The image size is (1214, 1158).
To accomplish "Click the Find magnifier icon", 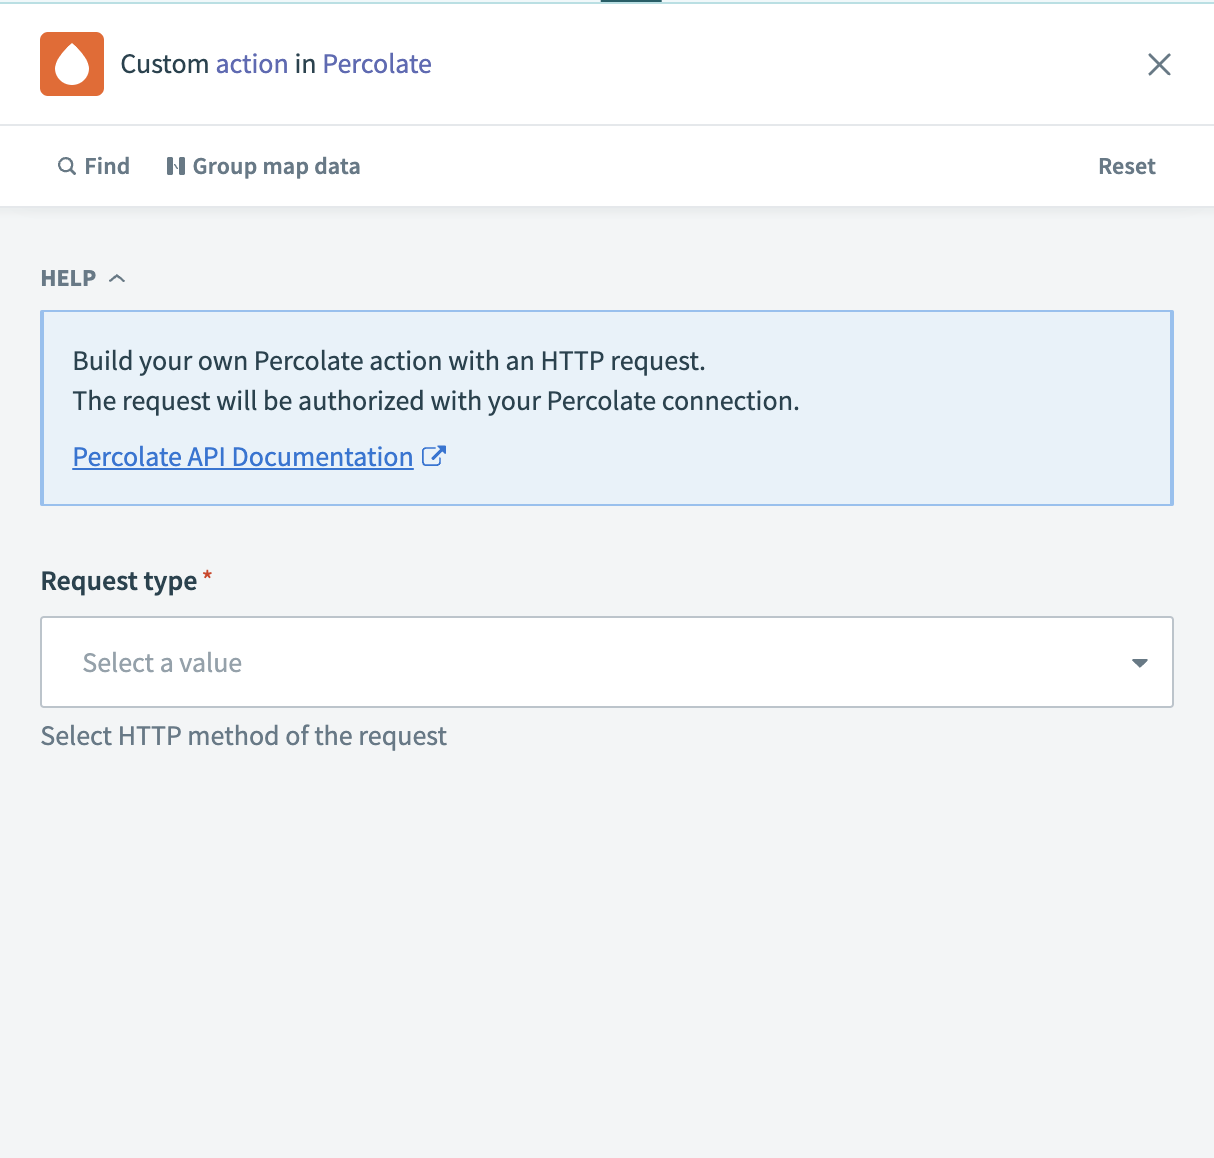I will pyautogui.click(x=66, y=166).
